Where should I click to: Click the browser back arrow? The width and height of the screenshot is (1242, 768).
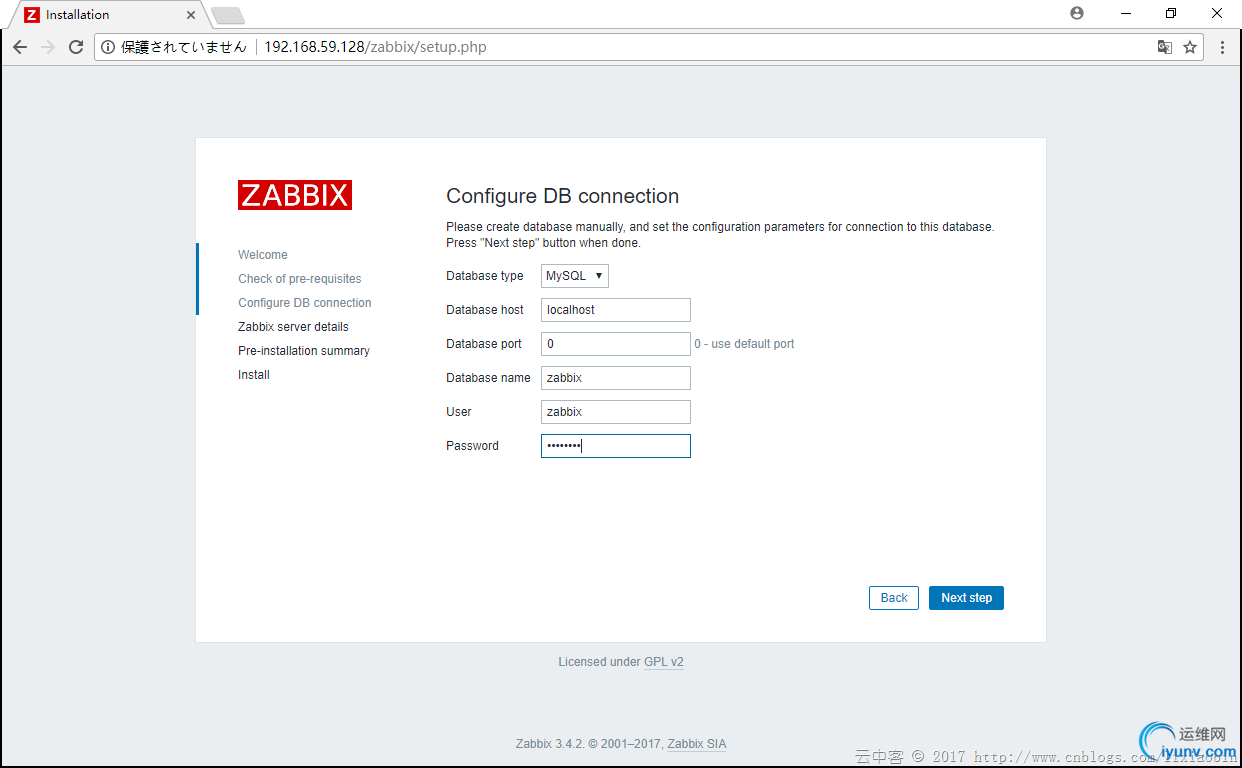[x=20, y=47]
